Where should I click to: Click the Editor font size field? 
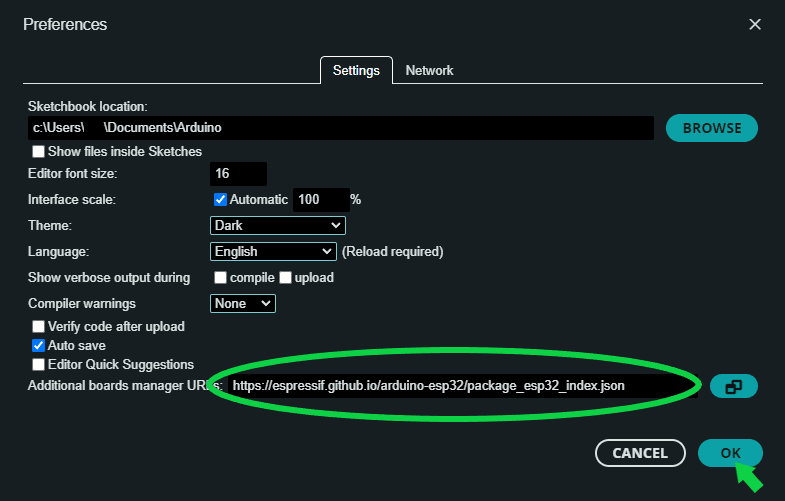point(238,174)
